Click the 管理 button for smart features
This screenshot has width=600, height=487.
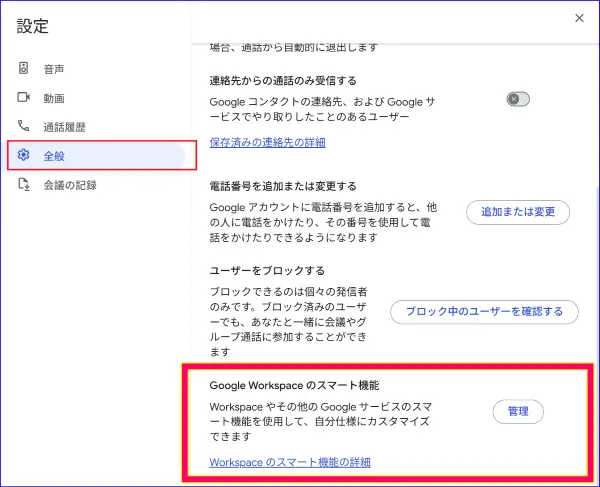pyautogui.click(x=518, y=411)
